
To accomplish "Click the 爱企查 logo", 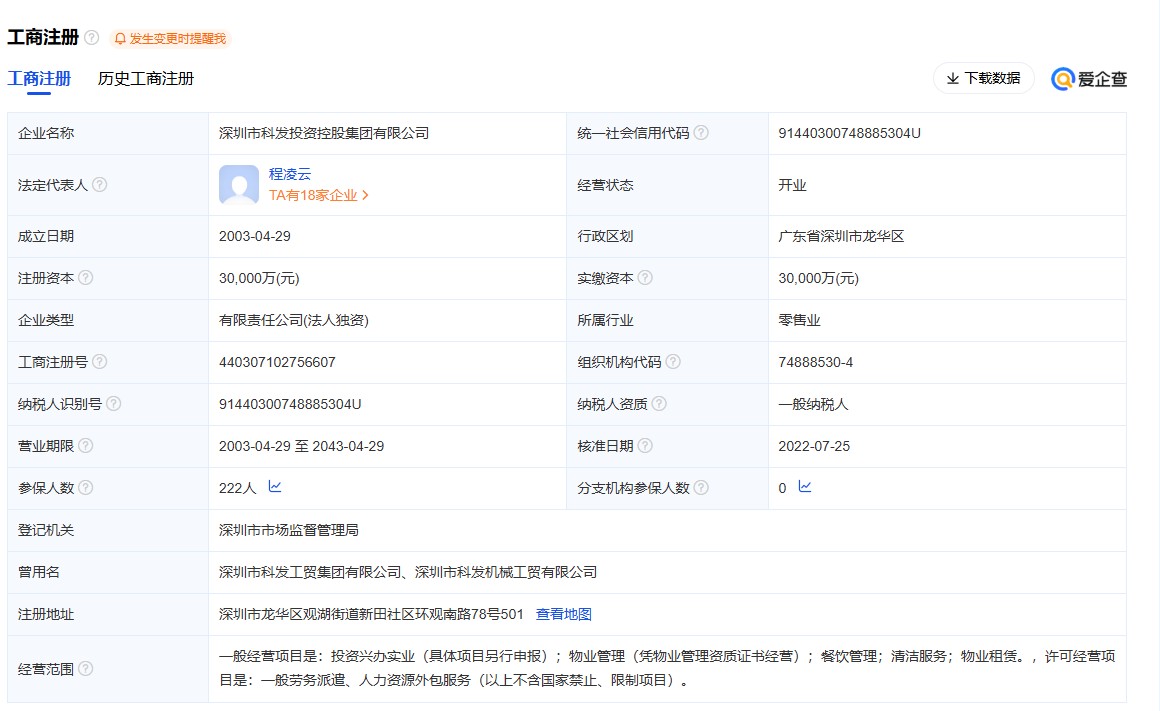I will 1089,79.
